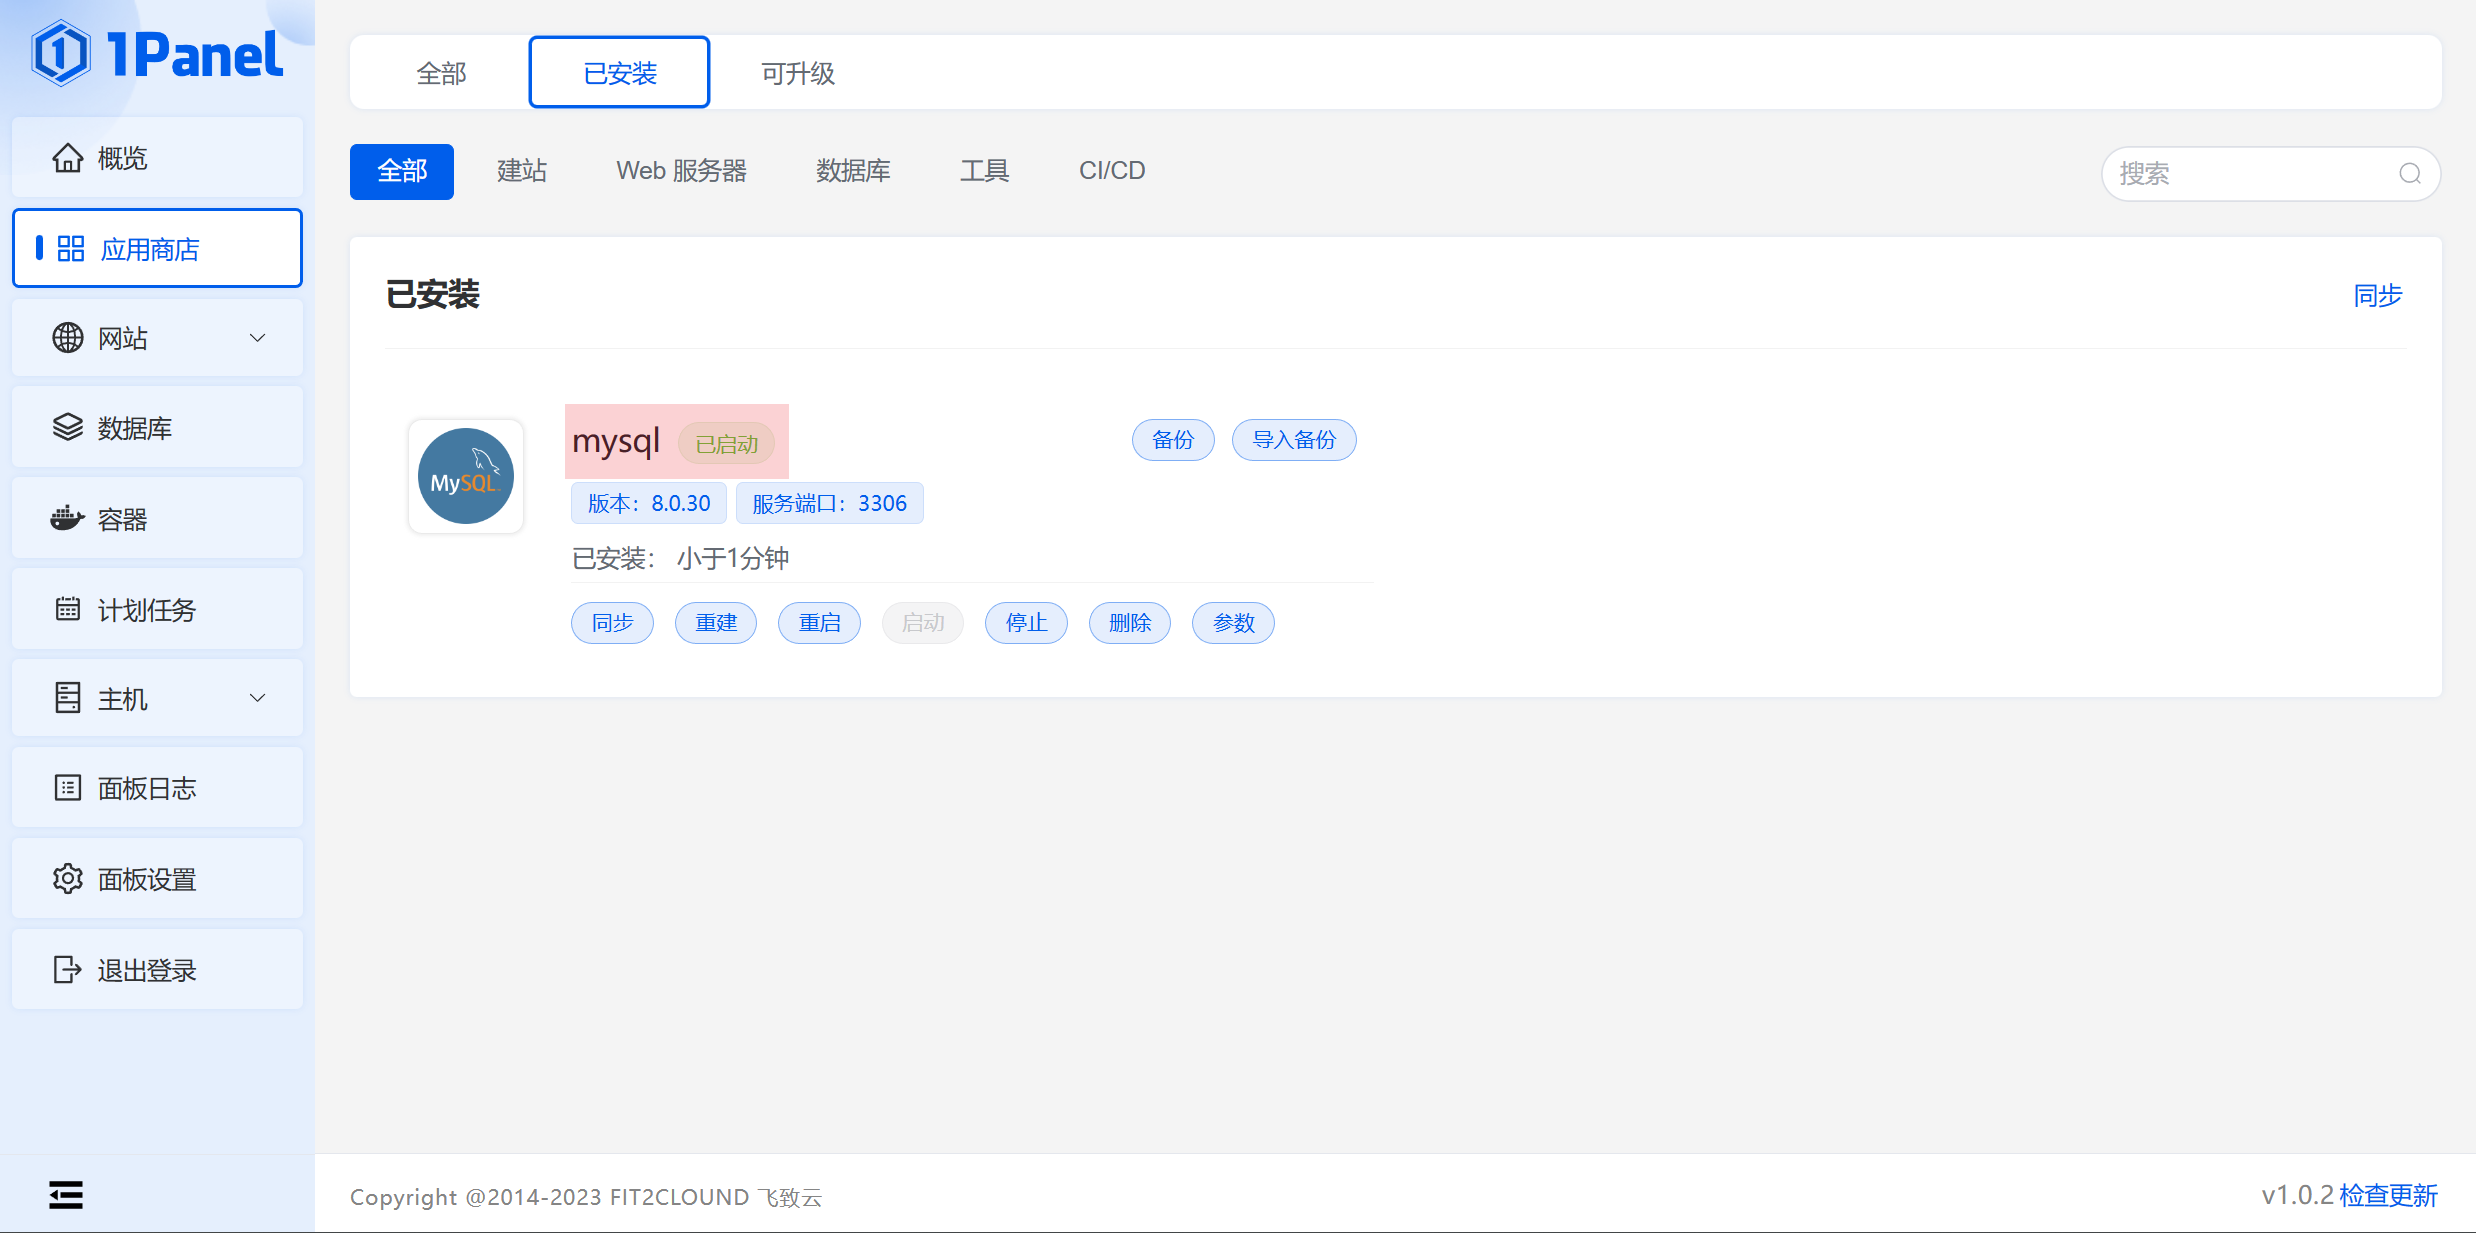Switch to the top 全部 tab
The image size is (2476, 1233).
coord(441,73)
